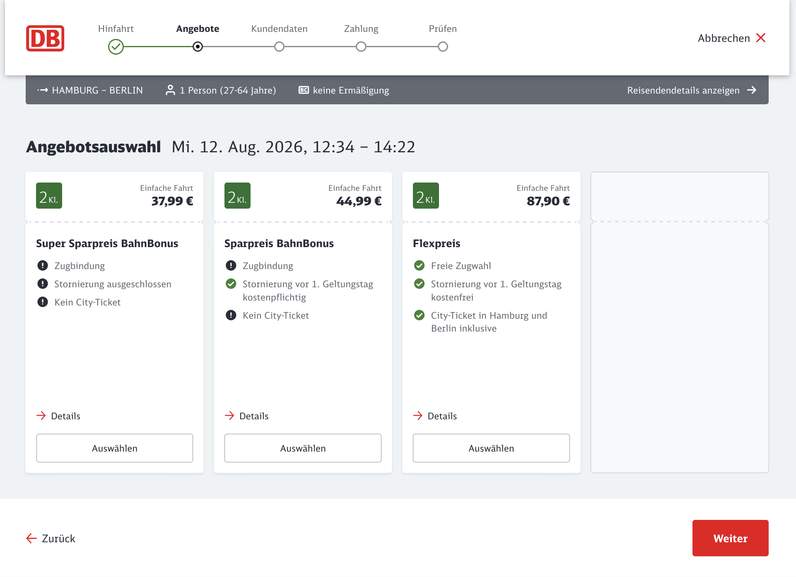The image size is (796, 577).
Task: Click the warning icon by Super Sparpreis Kein City-Ticket
Action: click(43, 302)
